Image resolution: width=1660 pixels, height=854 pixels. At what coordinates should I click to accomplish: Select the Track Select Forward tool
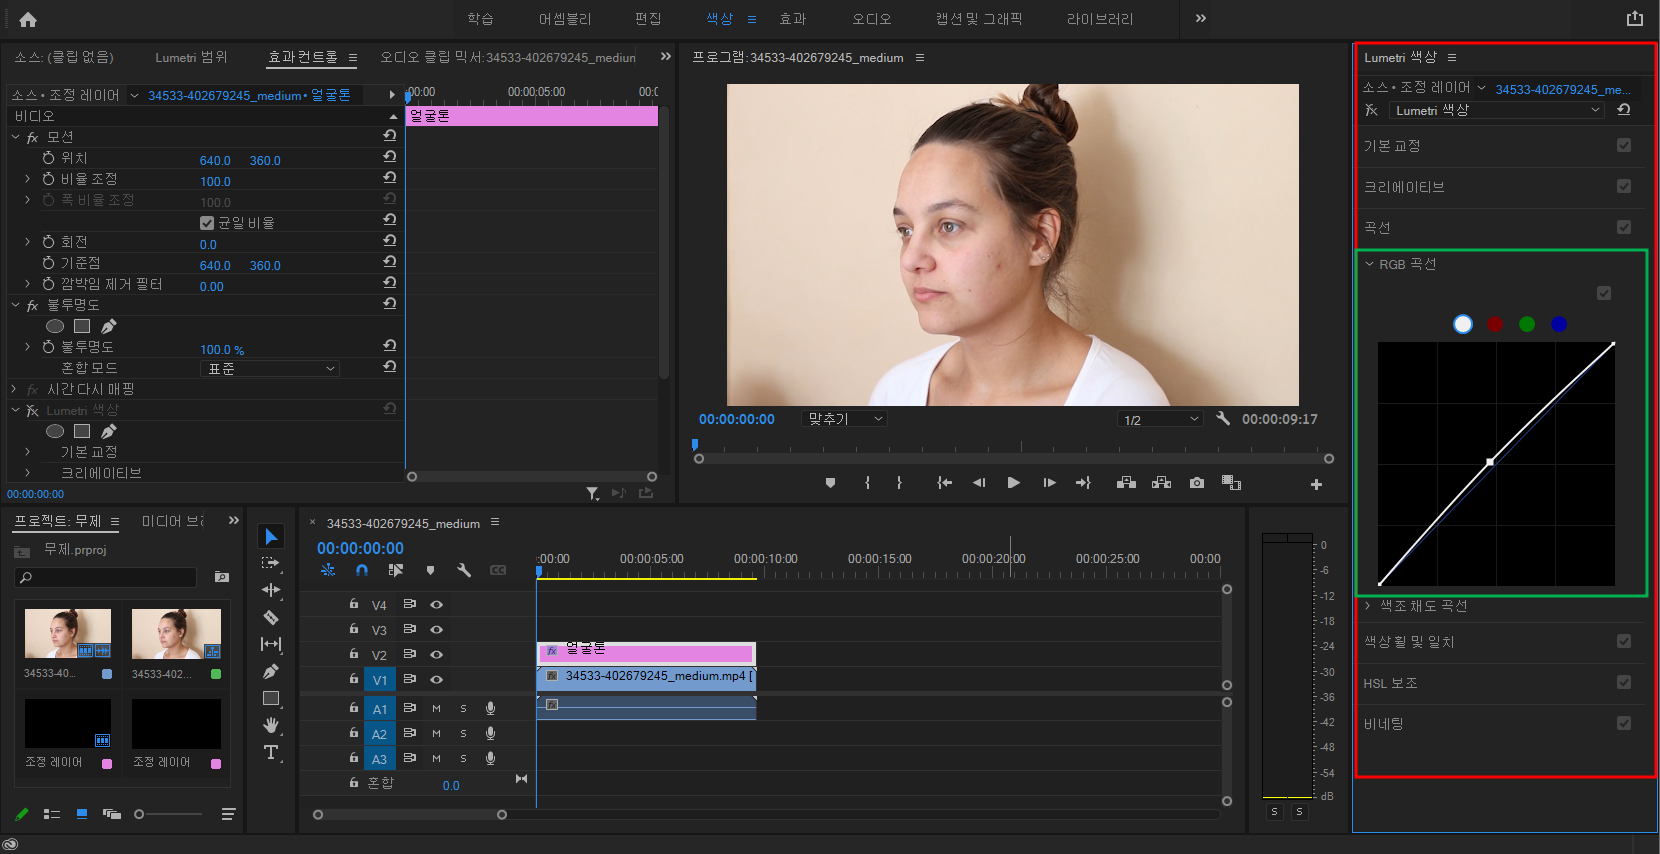pyautogui.click(x=271, y=564)
